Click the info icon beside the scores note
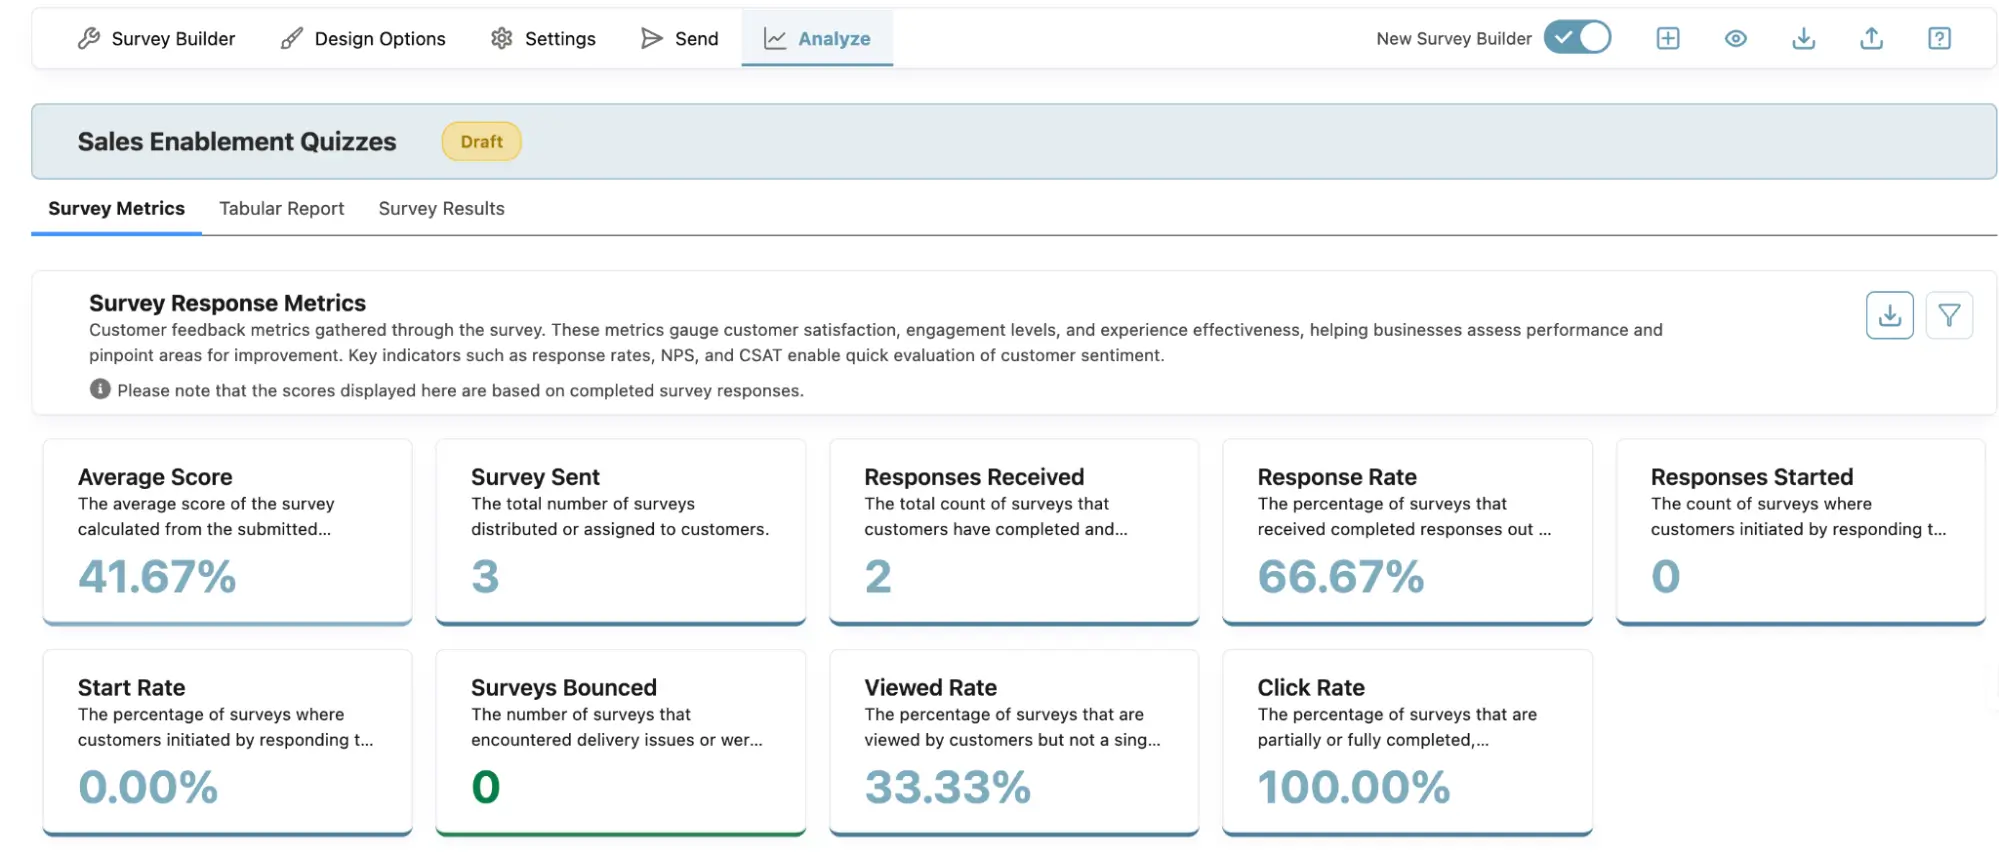This screenshot has width=1999, height=857. [x=100, y=389]
